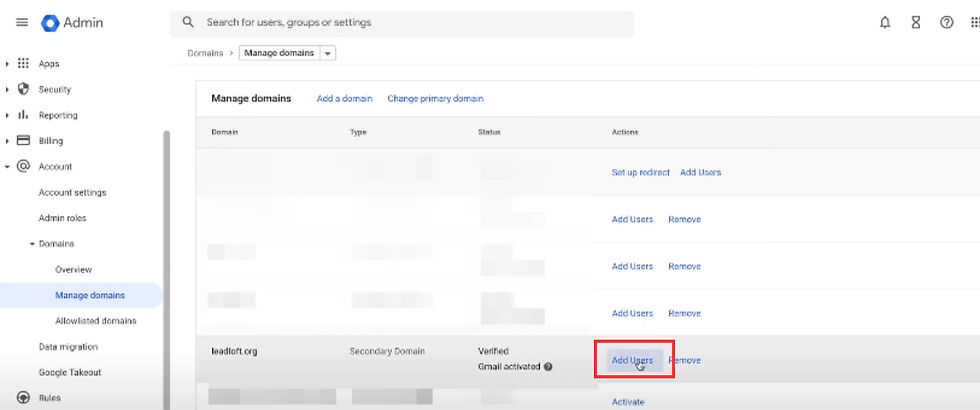980x410 pixels.
Task: Click the Add a domain link
Action: (x=344, y=99)
